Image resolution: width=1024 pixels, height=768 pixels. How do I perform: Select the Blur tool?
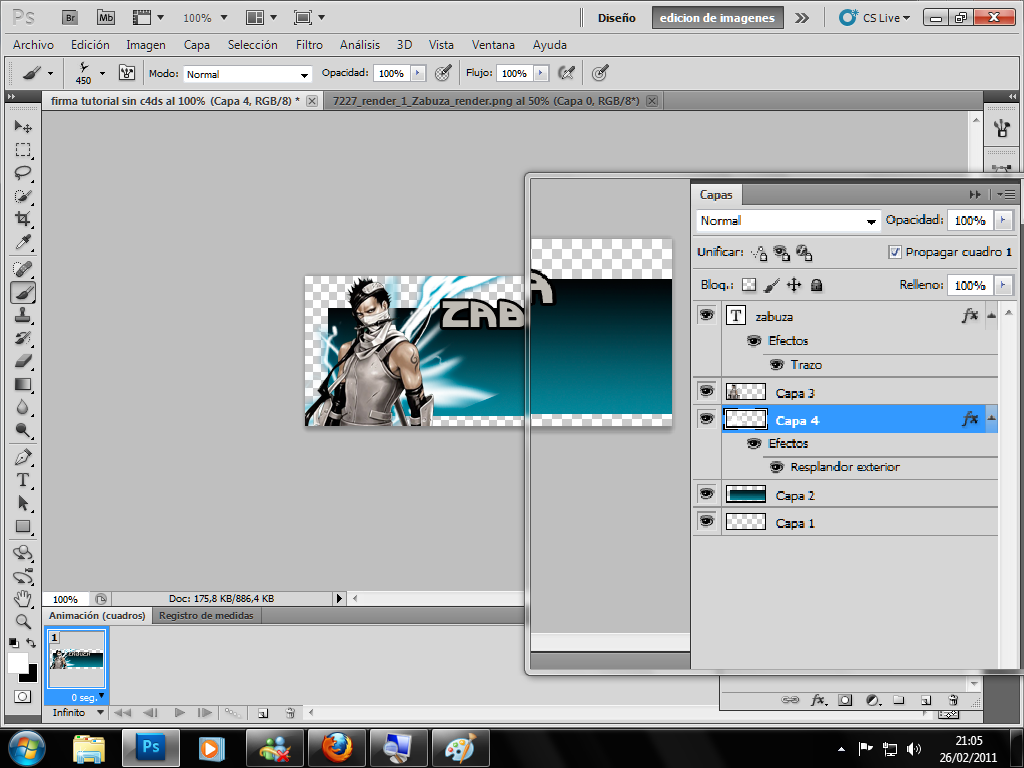(x=23, y=407)
